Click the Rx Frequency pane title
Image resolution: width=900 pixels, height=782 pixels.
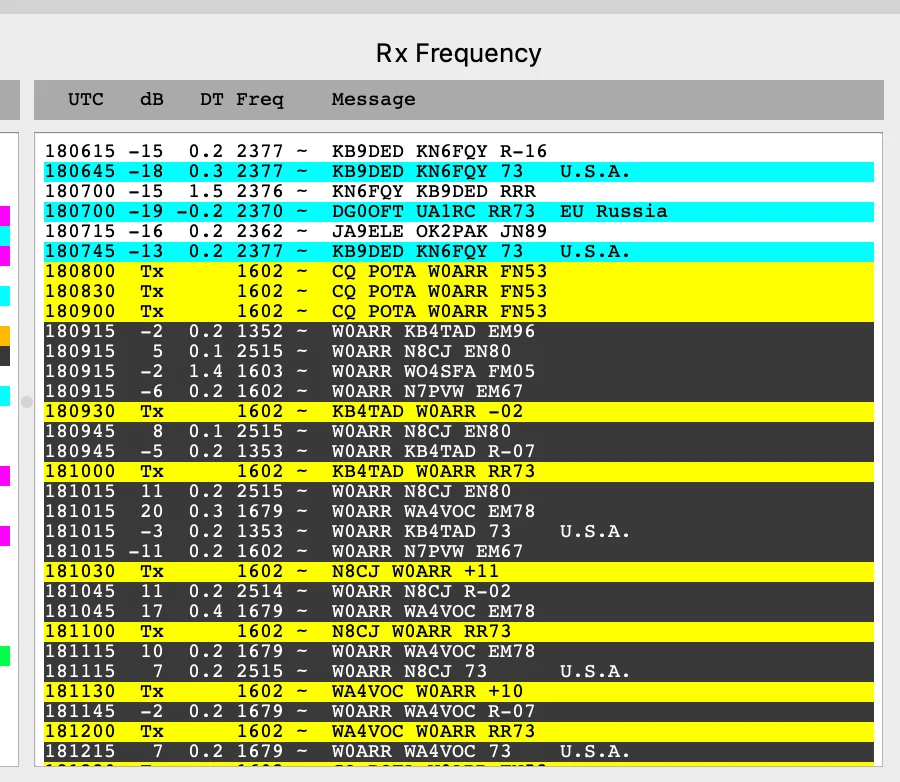click(459, 53)
